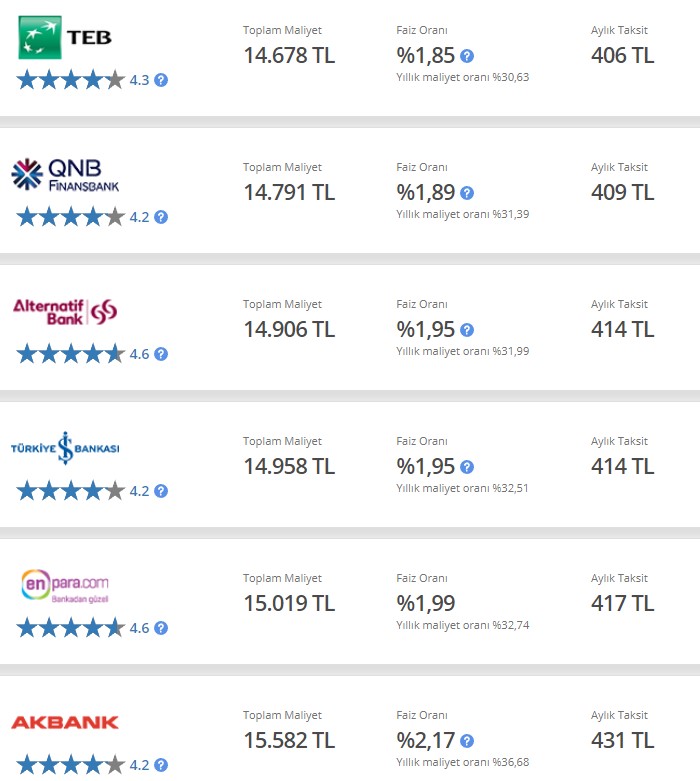Show info for TEB %1,85 interest rate
The height and width of the screenshot is (781, 700).
click(x=467, y=56)
